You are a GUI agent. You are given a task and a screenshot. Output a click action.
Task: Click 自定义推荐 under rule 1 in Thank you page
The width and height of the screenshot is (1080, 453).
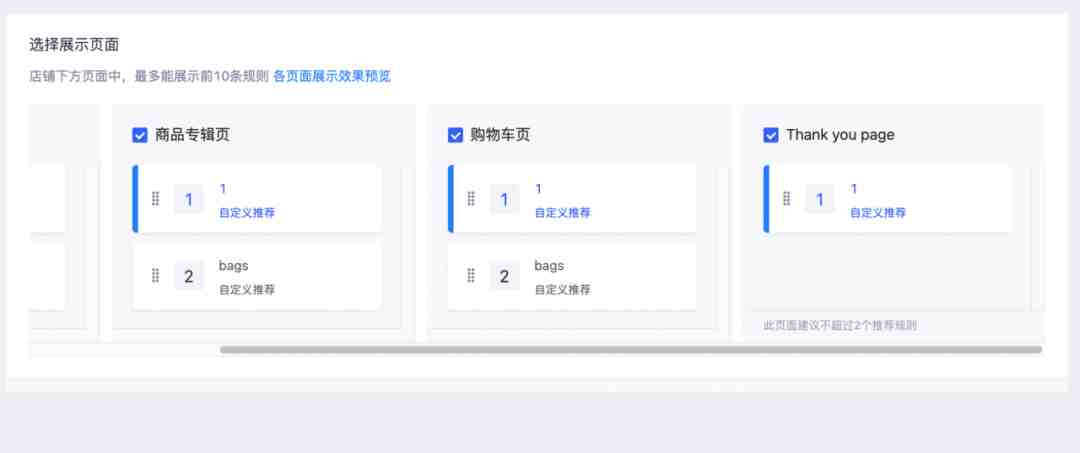878,213
